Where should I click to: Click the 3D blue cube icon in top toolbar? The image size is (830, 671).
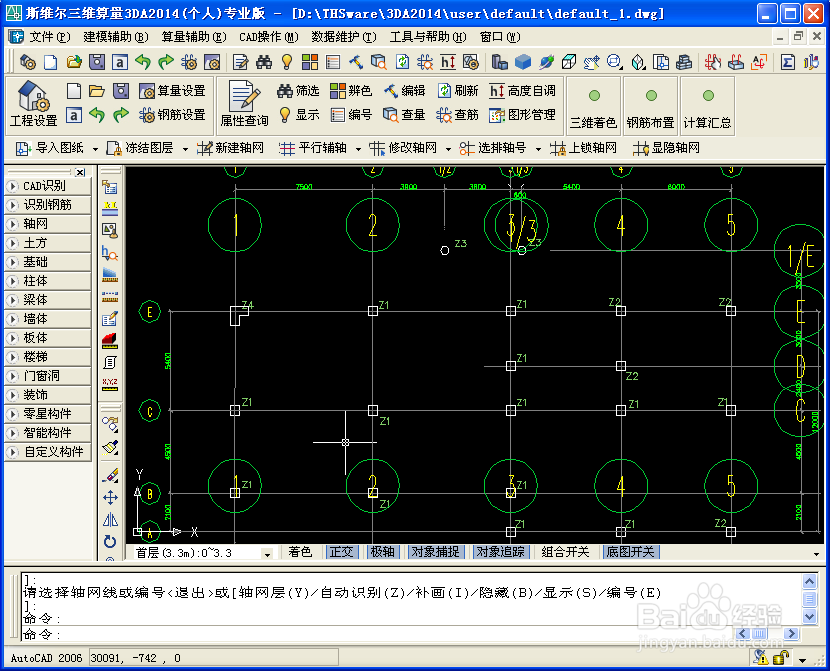click(523, 62)
